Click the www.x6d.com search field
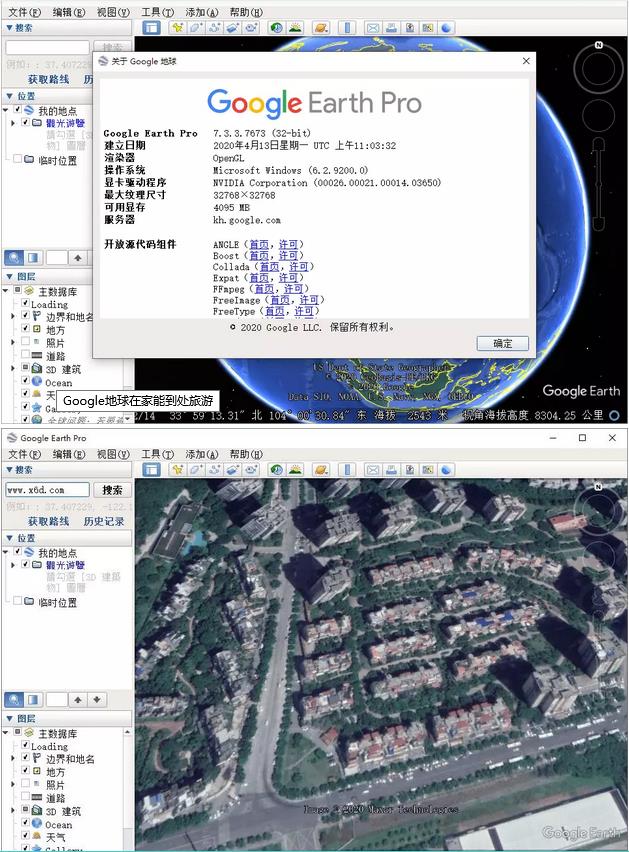Image resolution: width=629 pixels, height=852 pixels. pyautogui.click(x=47, y=490)
